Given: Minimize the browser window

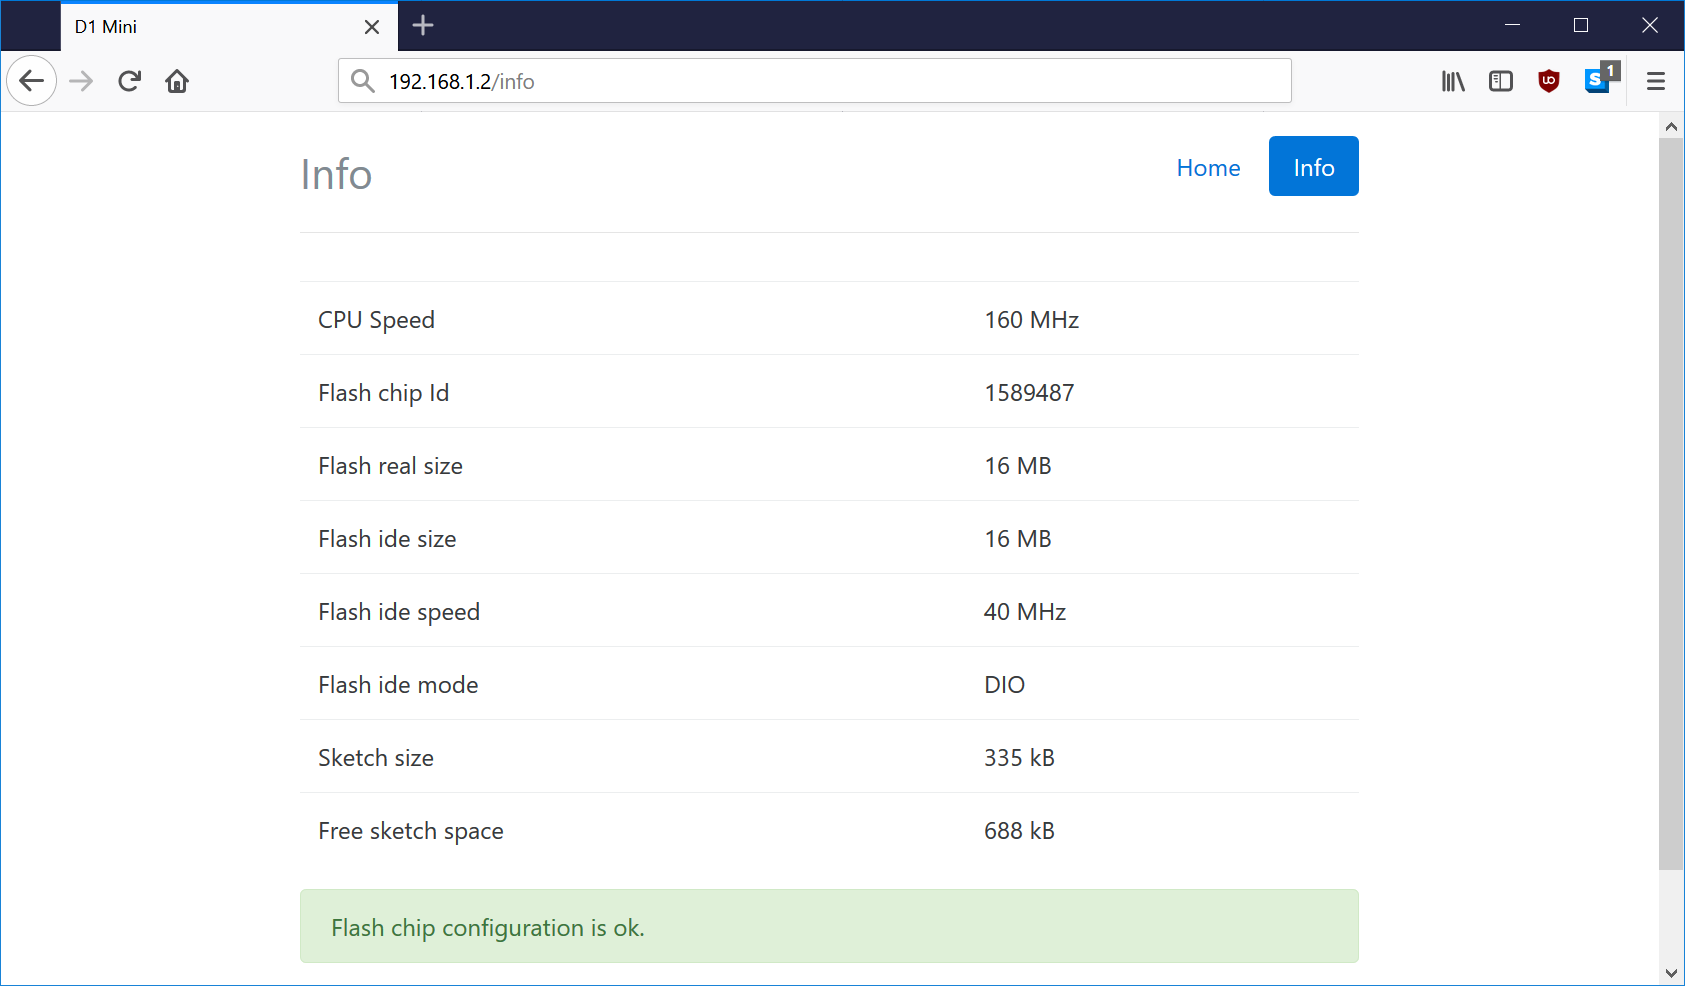Looking at the screenshot, I should pos(1512,25).
